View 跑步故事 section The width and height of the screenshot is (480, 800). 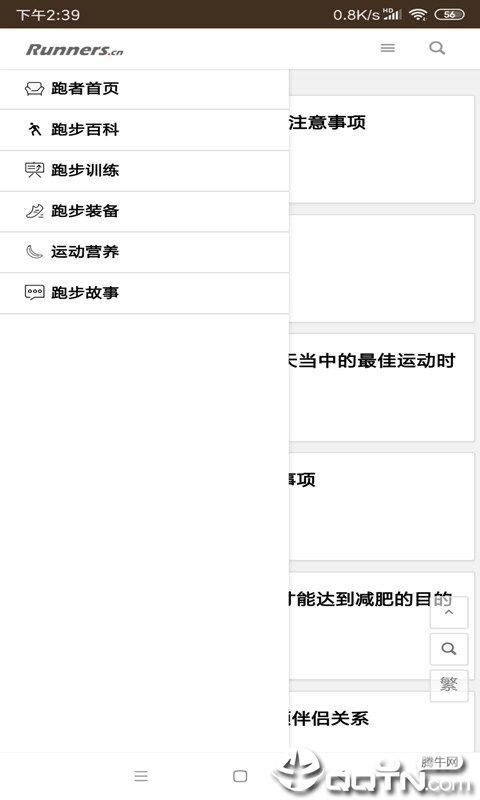144,293
